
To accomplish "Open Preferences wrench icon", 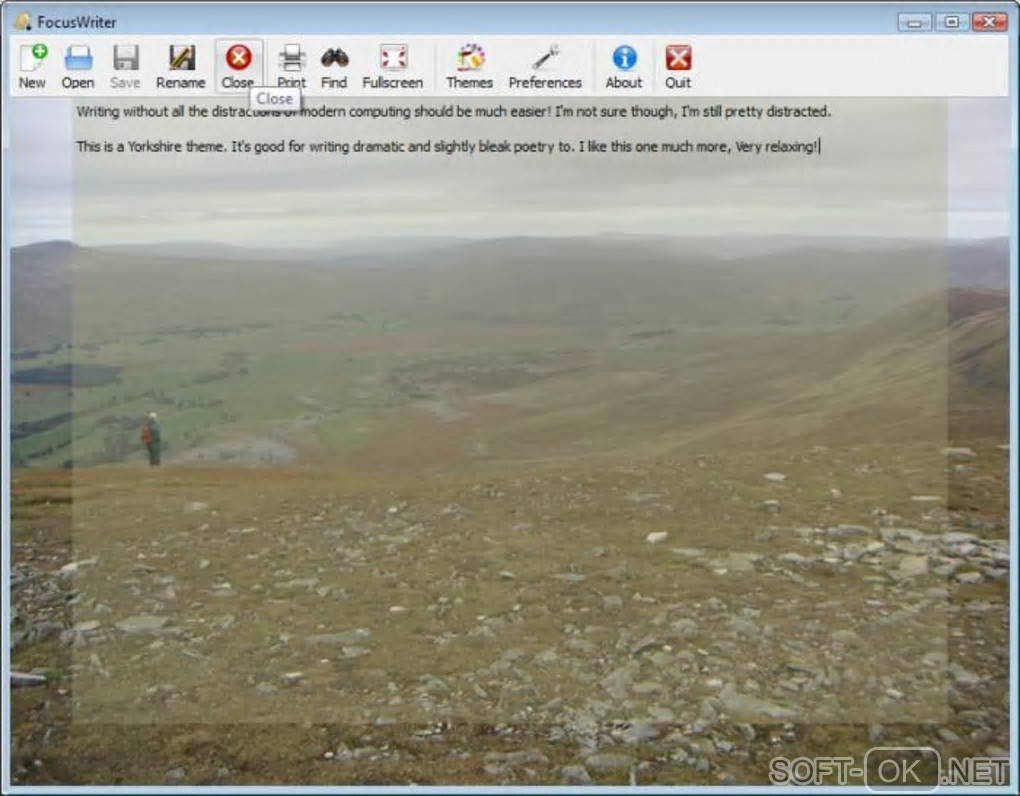I will click(x=545, y=66).
